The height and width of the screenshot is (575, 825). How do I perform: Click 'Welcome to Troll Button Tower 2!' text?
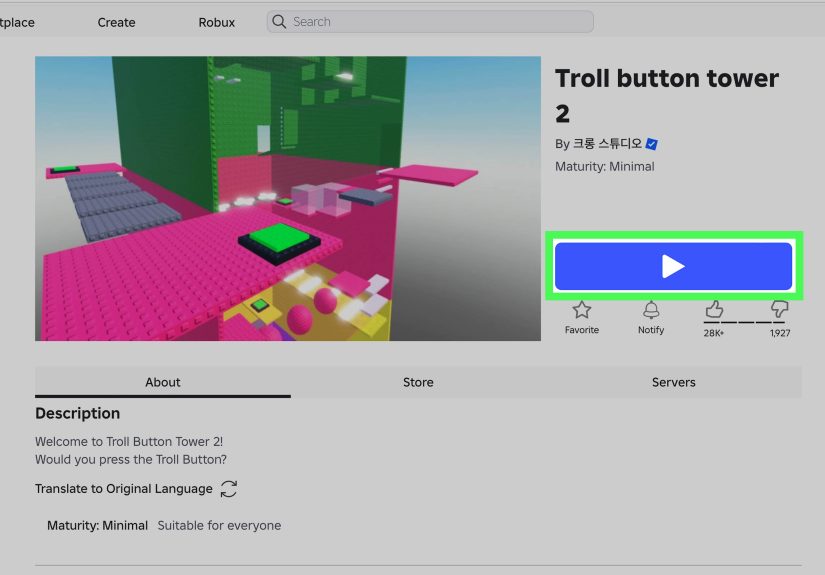point(129,441)
